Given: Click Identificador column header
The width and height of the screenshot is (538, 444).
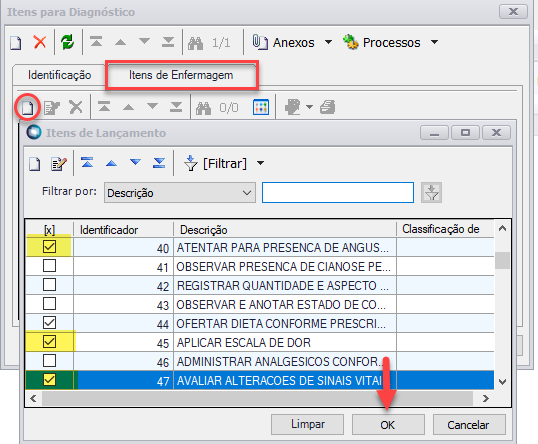Looking at the screenshot, I should coord(123,230).
